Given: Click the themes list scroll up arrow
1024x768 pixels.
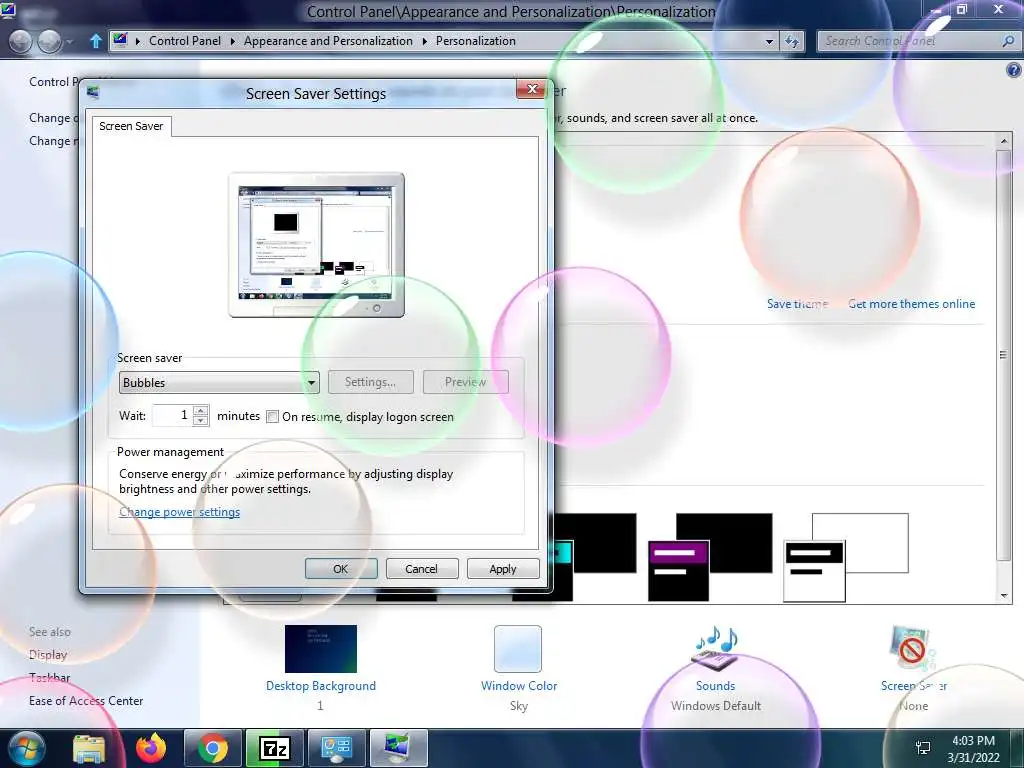Looking at the screenshot, I should [x=1004, y=140].
